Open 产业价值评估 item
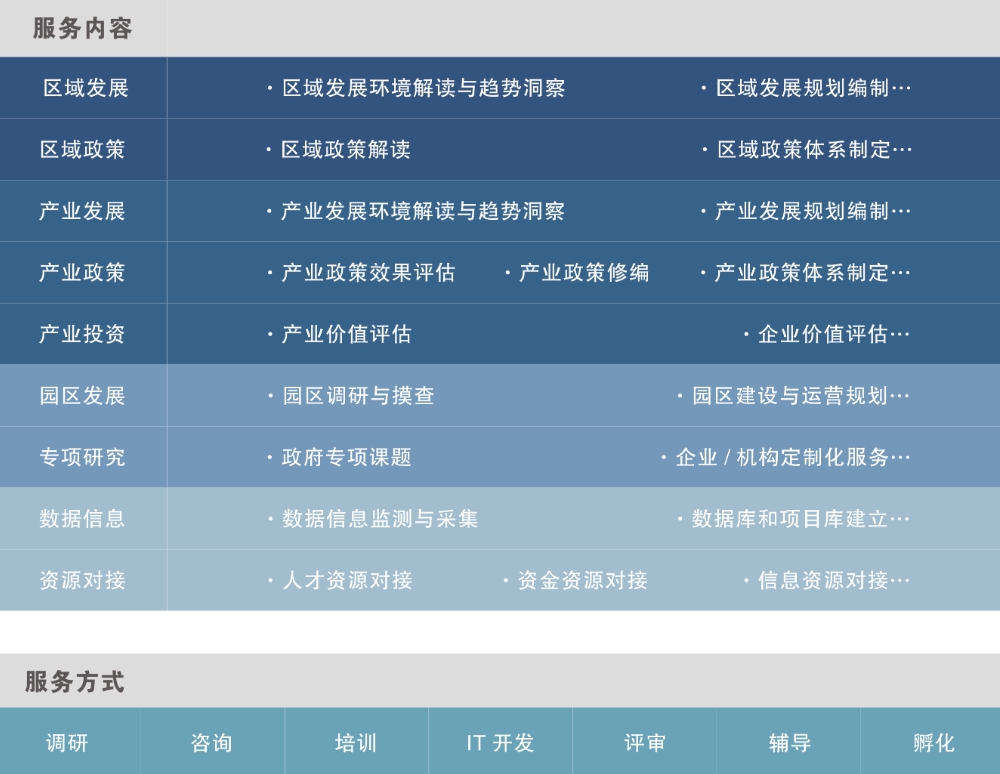Image resolution: width=1000 pixels, height=774 pixels. [x=342, y=335]
